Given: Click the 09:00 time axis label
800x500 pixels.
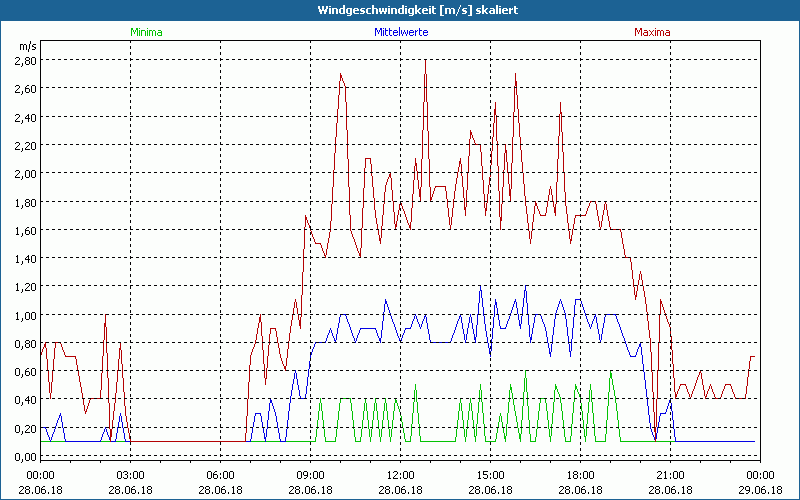Looking at the screenshot, I should tap(310, 474).
